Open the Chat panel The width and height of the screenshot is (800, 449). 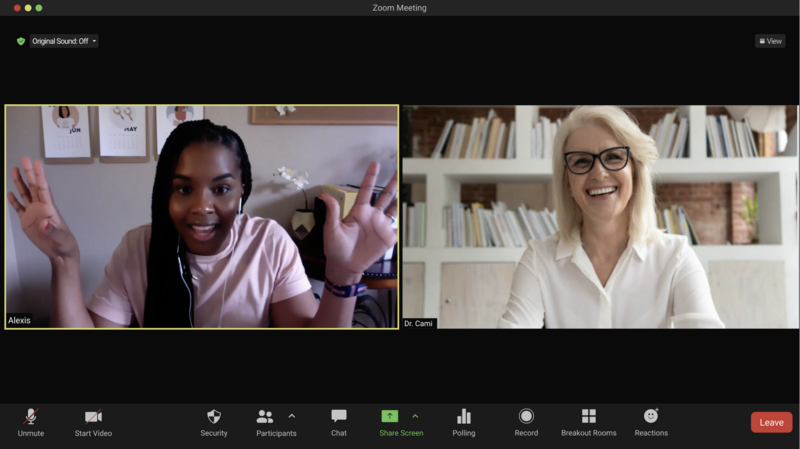tap(339, 417)
